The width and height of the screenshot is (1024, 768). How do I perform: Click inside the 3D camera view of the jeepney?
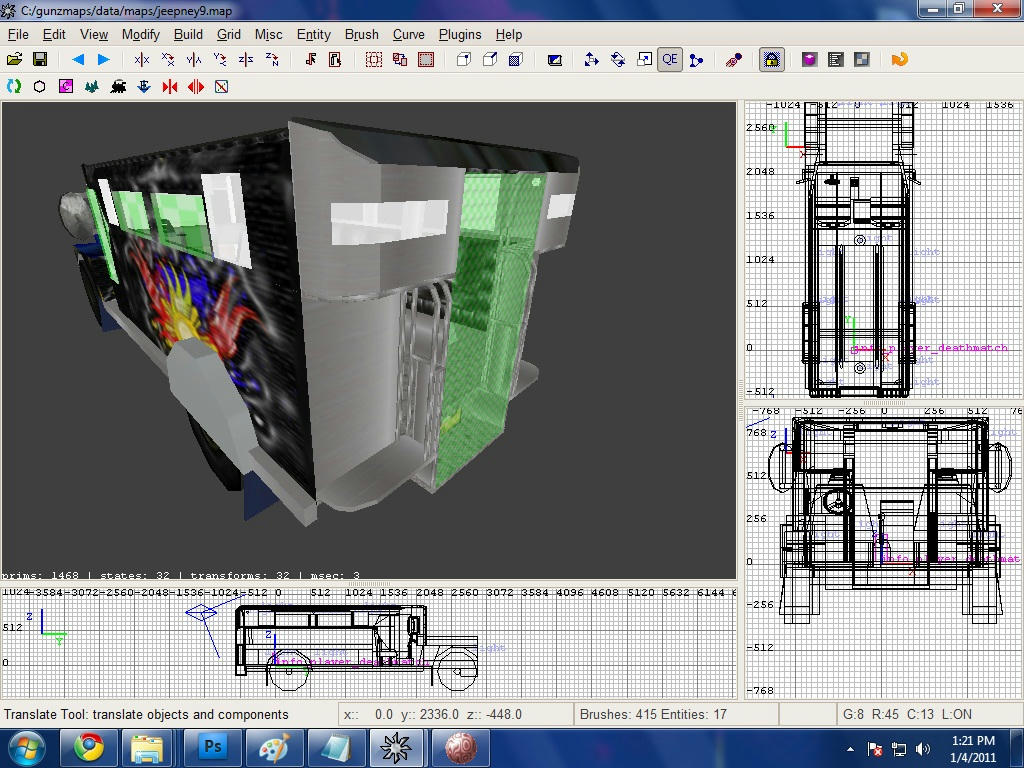(368, 340)
